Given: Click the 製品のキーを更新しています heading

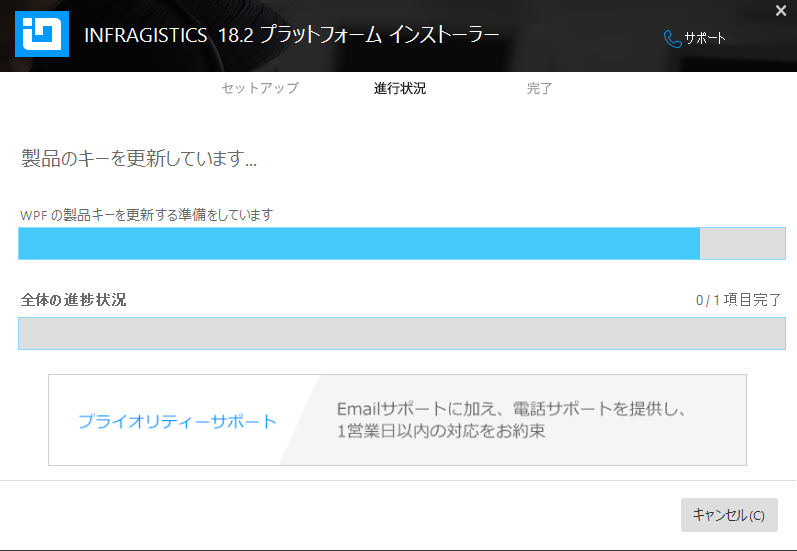Looking at the screenshot, I should pos(139,158).
